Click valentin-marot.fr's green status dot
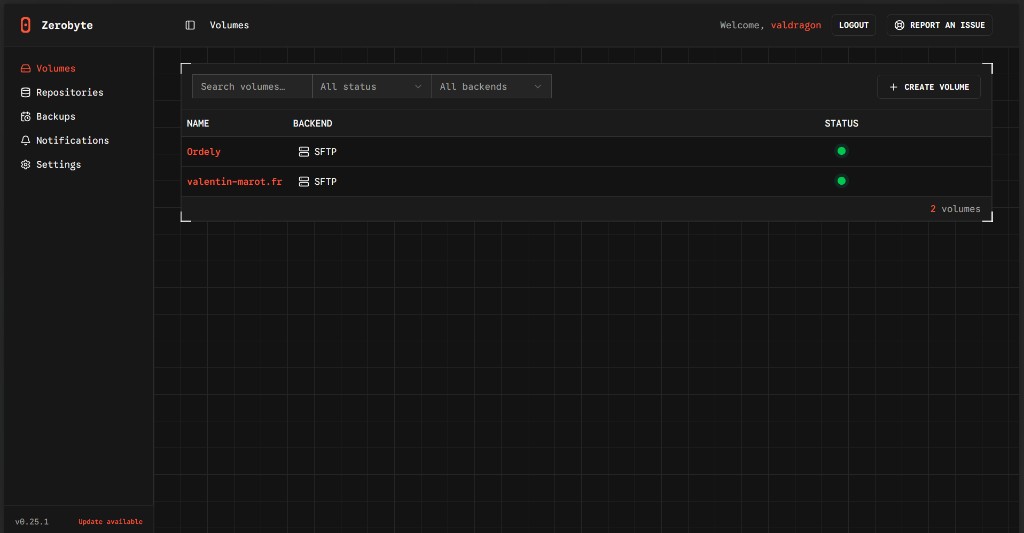Screen dimensions: 1024x533 (841, 181)
